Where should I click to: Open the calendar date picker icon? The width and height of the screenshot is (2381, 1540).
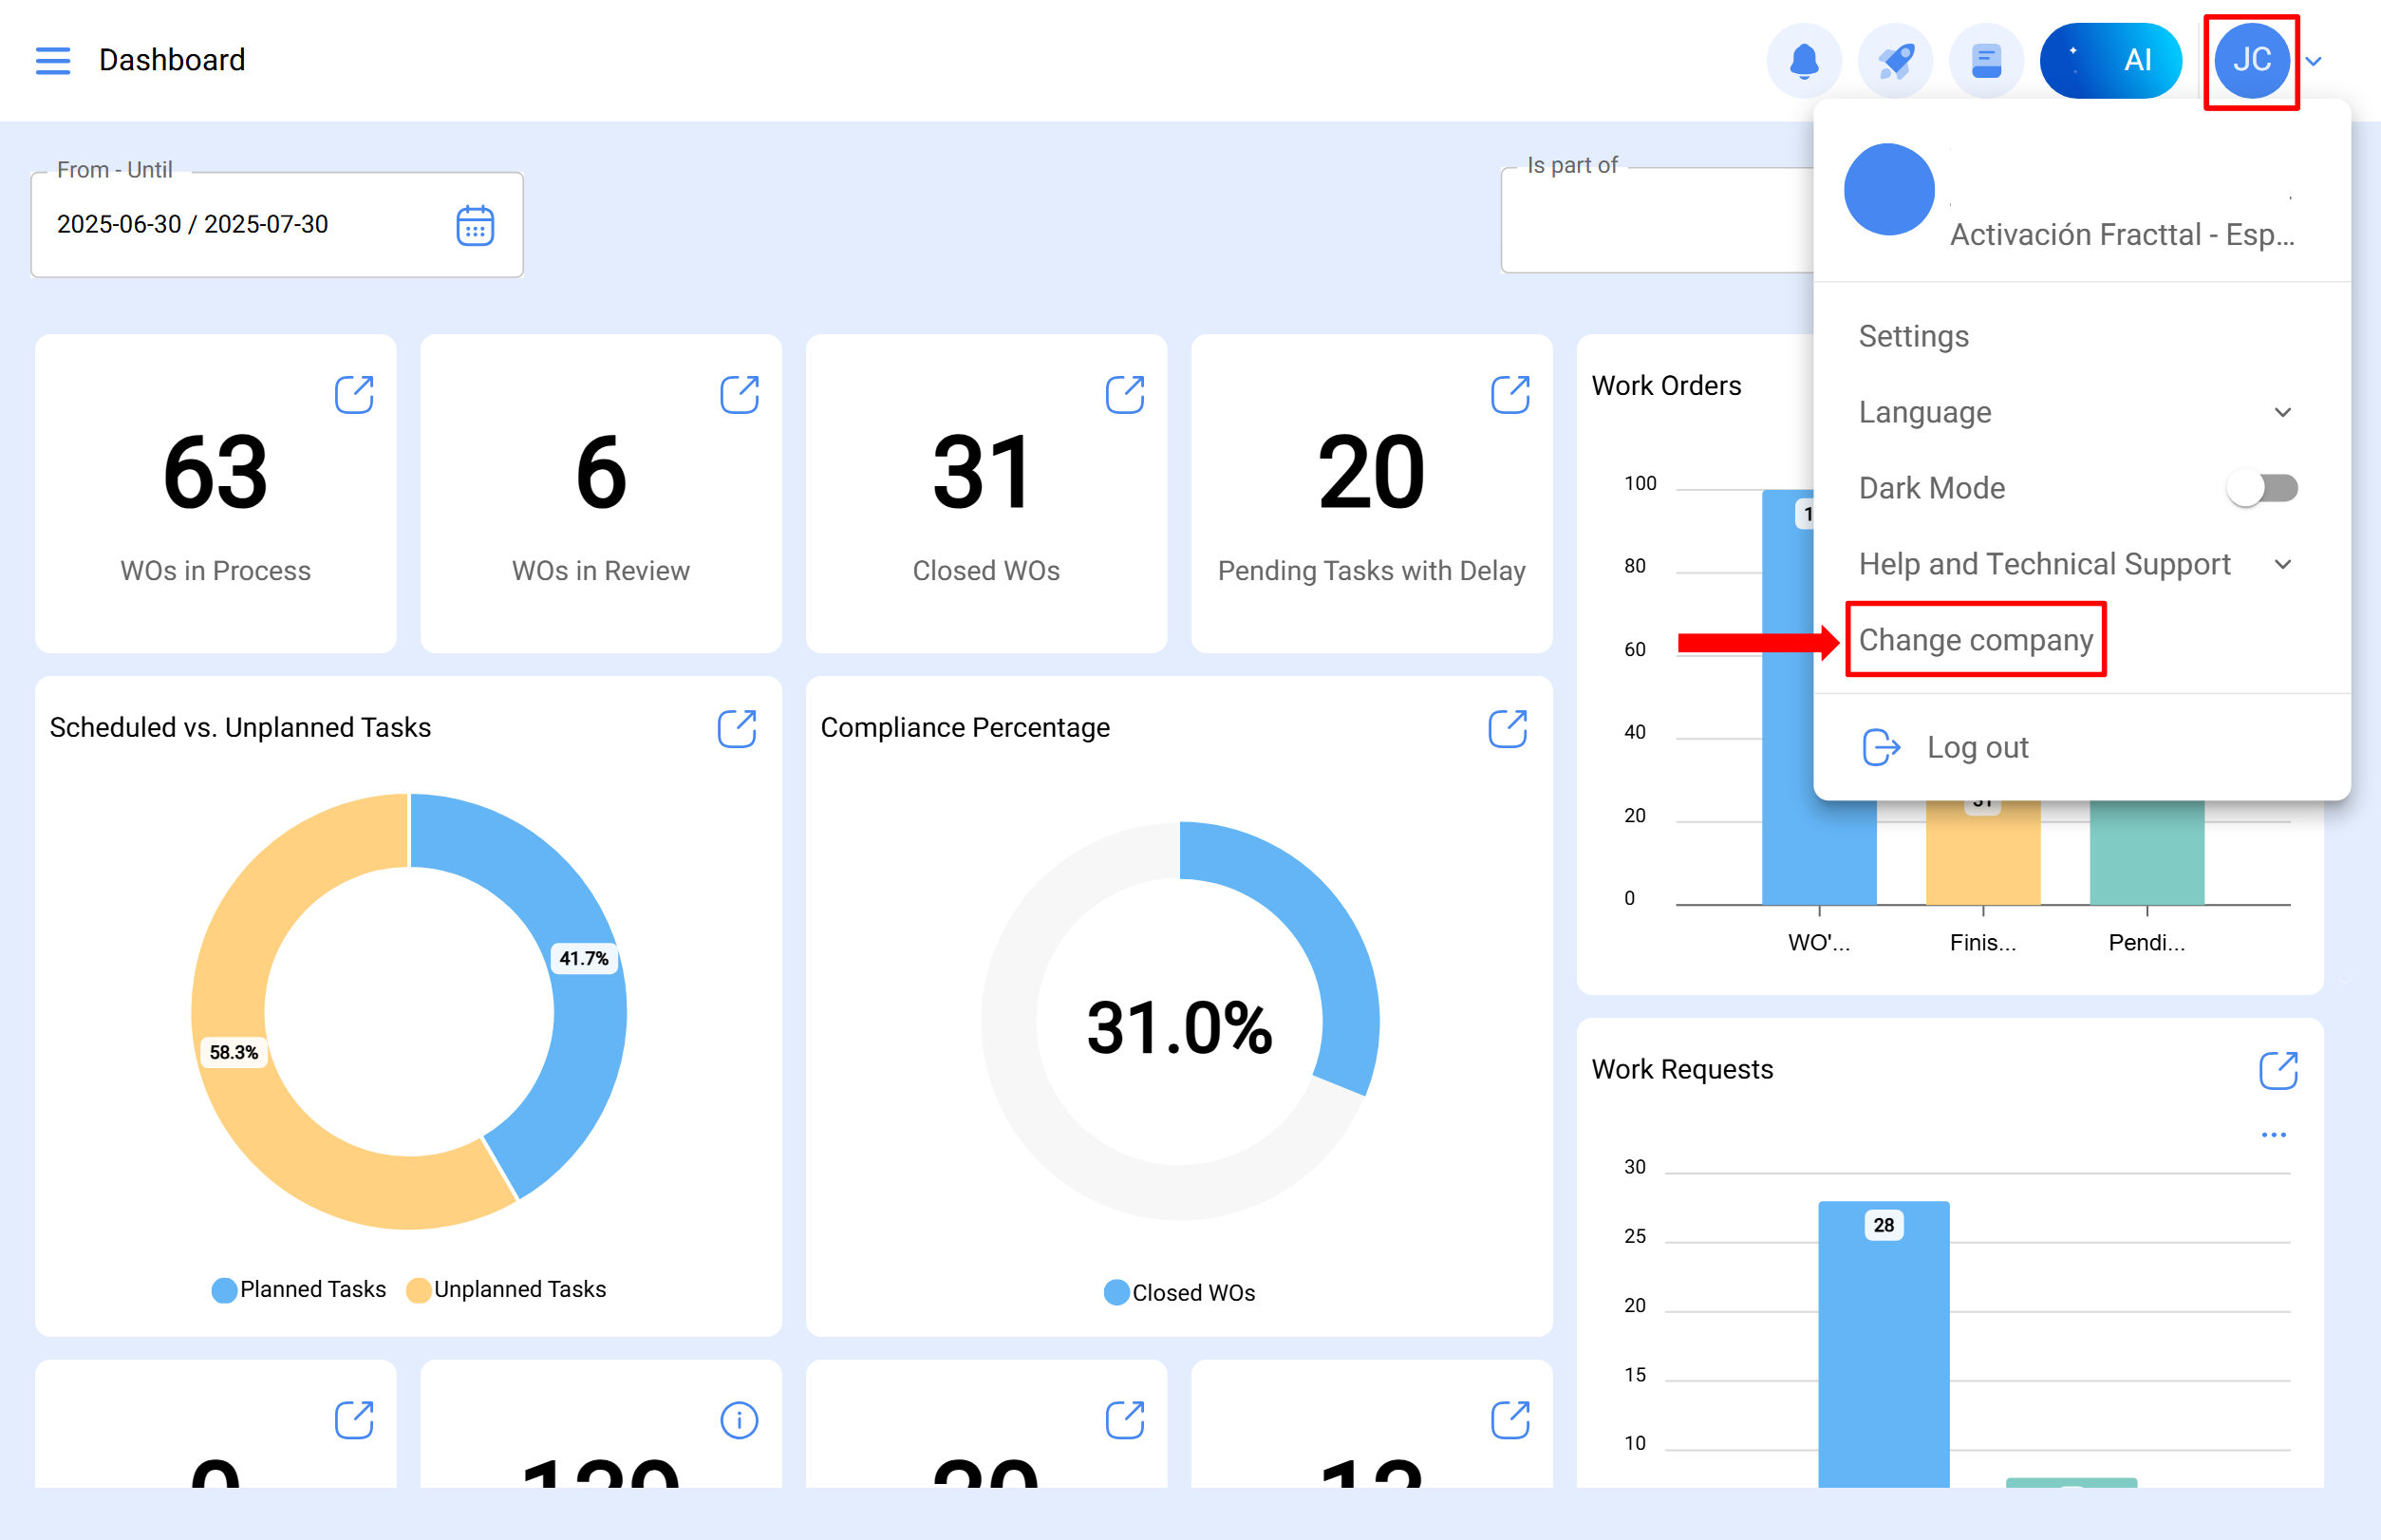click(x=475, y=225)
